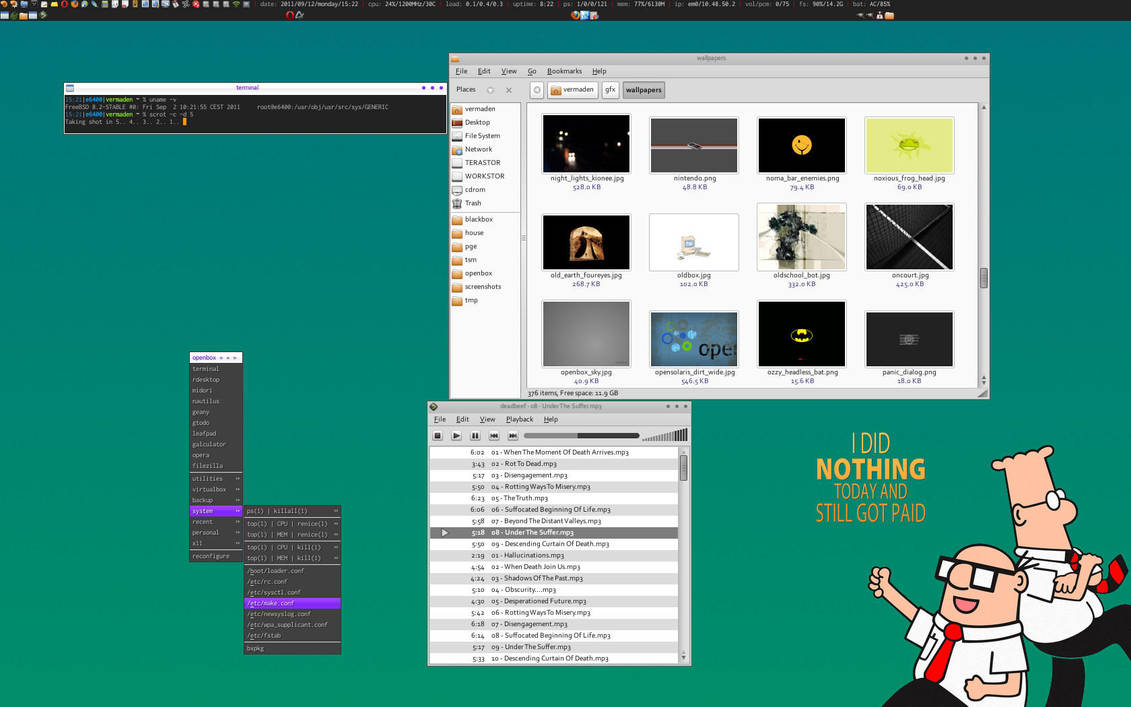Screen dimensions: 1131x707
Task: Expand recent submenu in openbox menu
Action: 216,522
